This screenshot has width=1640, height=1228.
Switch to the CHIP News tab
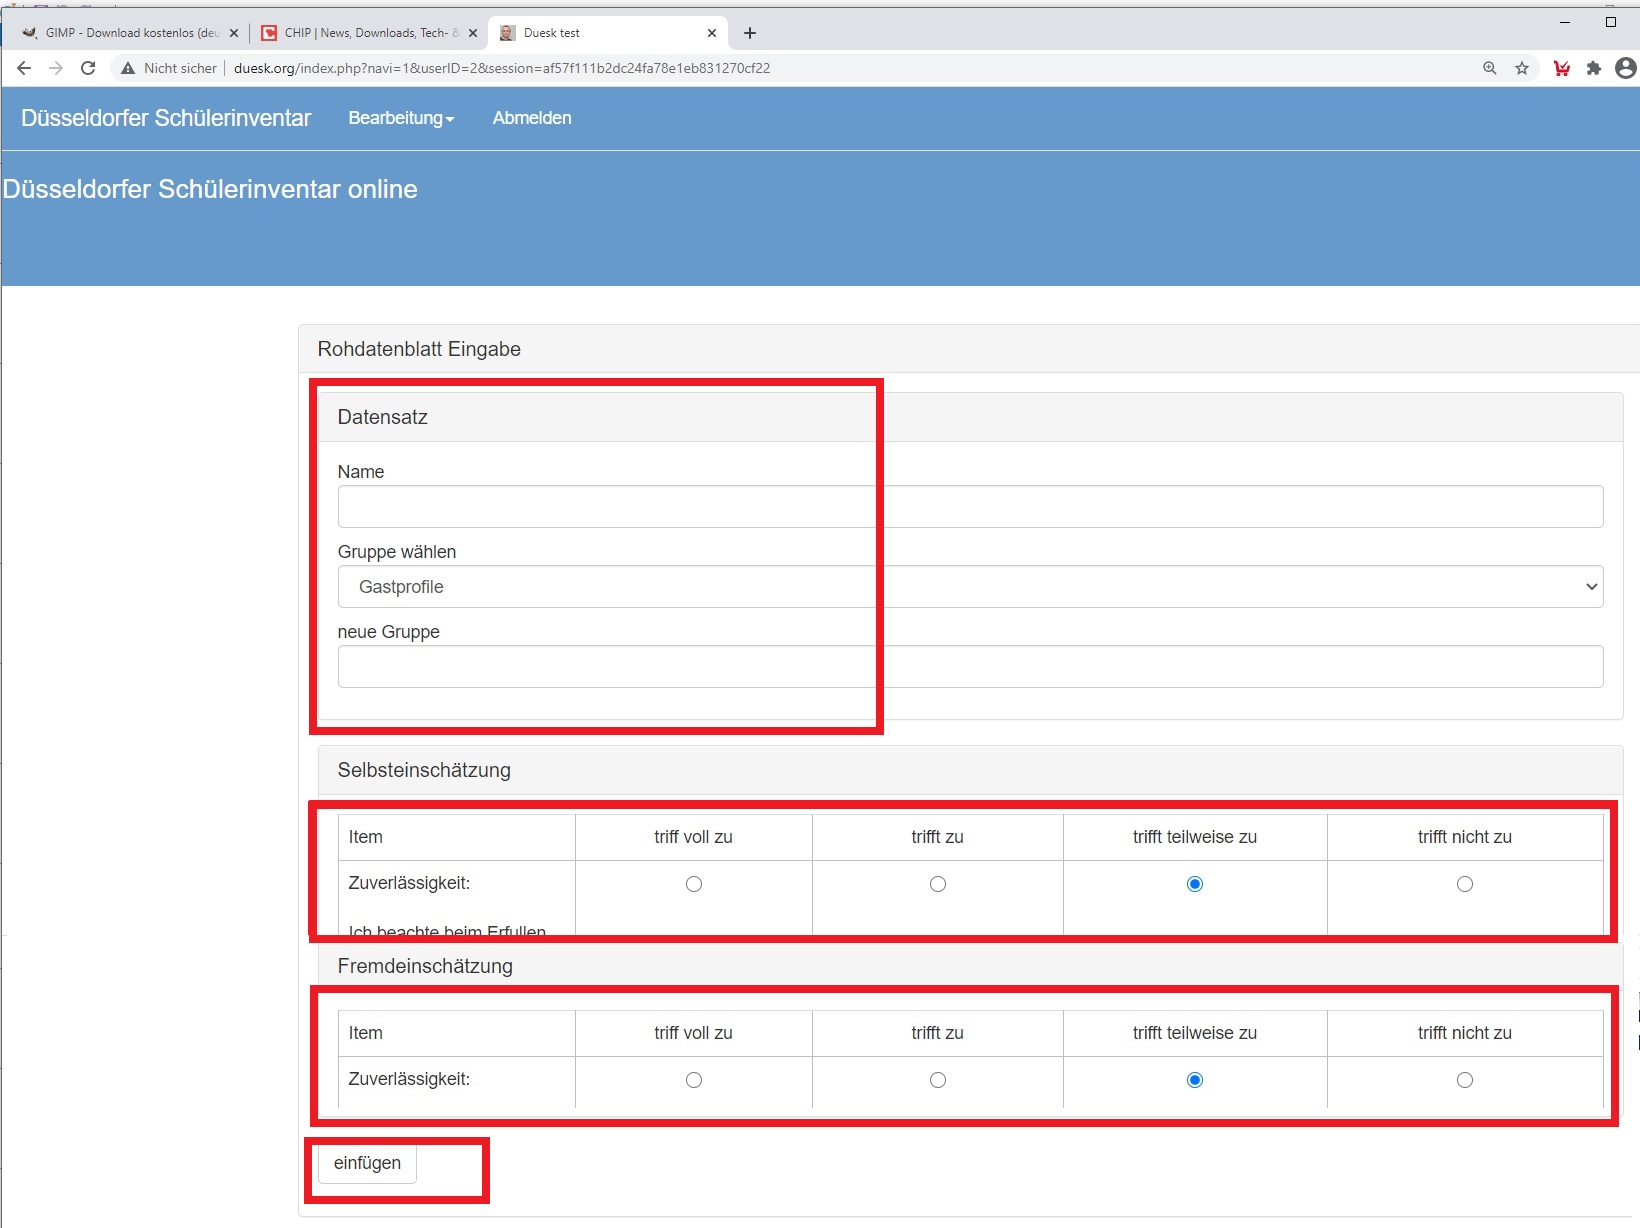[365, 33]
